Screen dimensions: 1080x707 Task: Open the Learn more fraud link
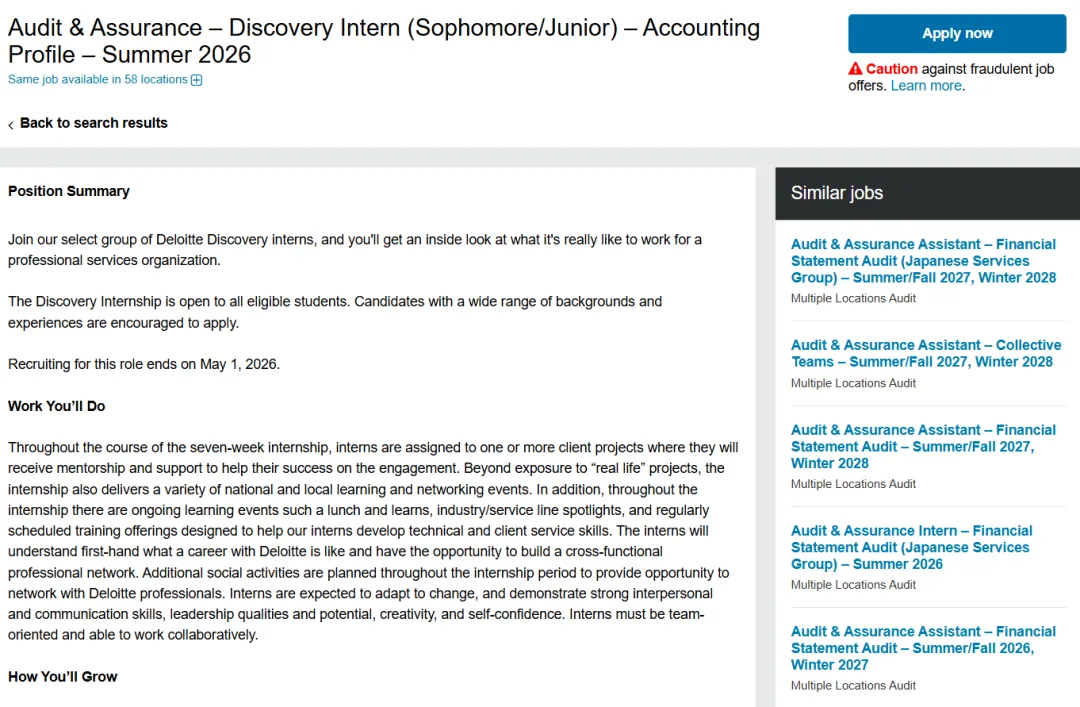click(926, 85)
